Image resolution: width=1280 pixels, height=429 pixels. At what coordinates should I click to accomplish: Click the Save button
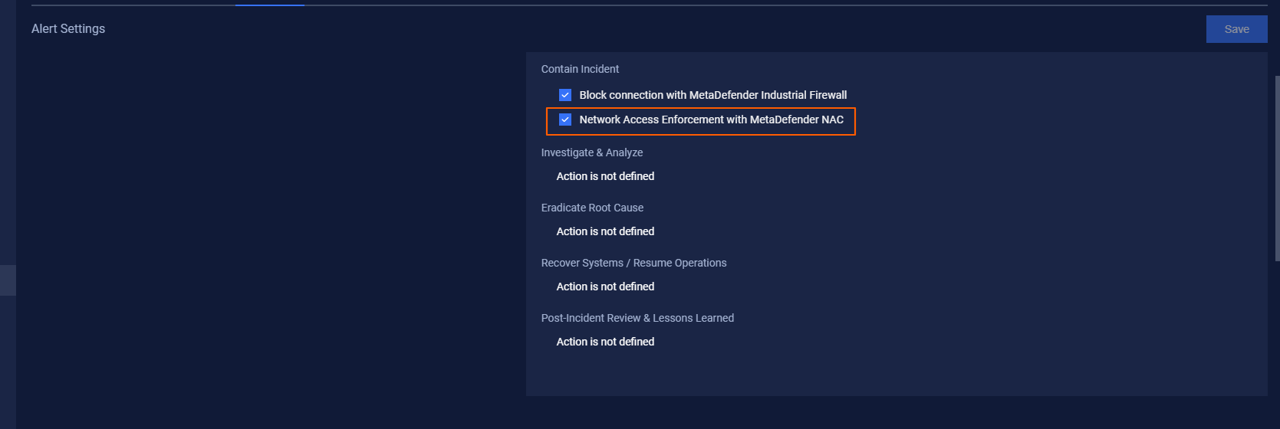1236,29
